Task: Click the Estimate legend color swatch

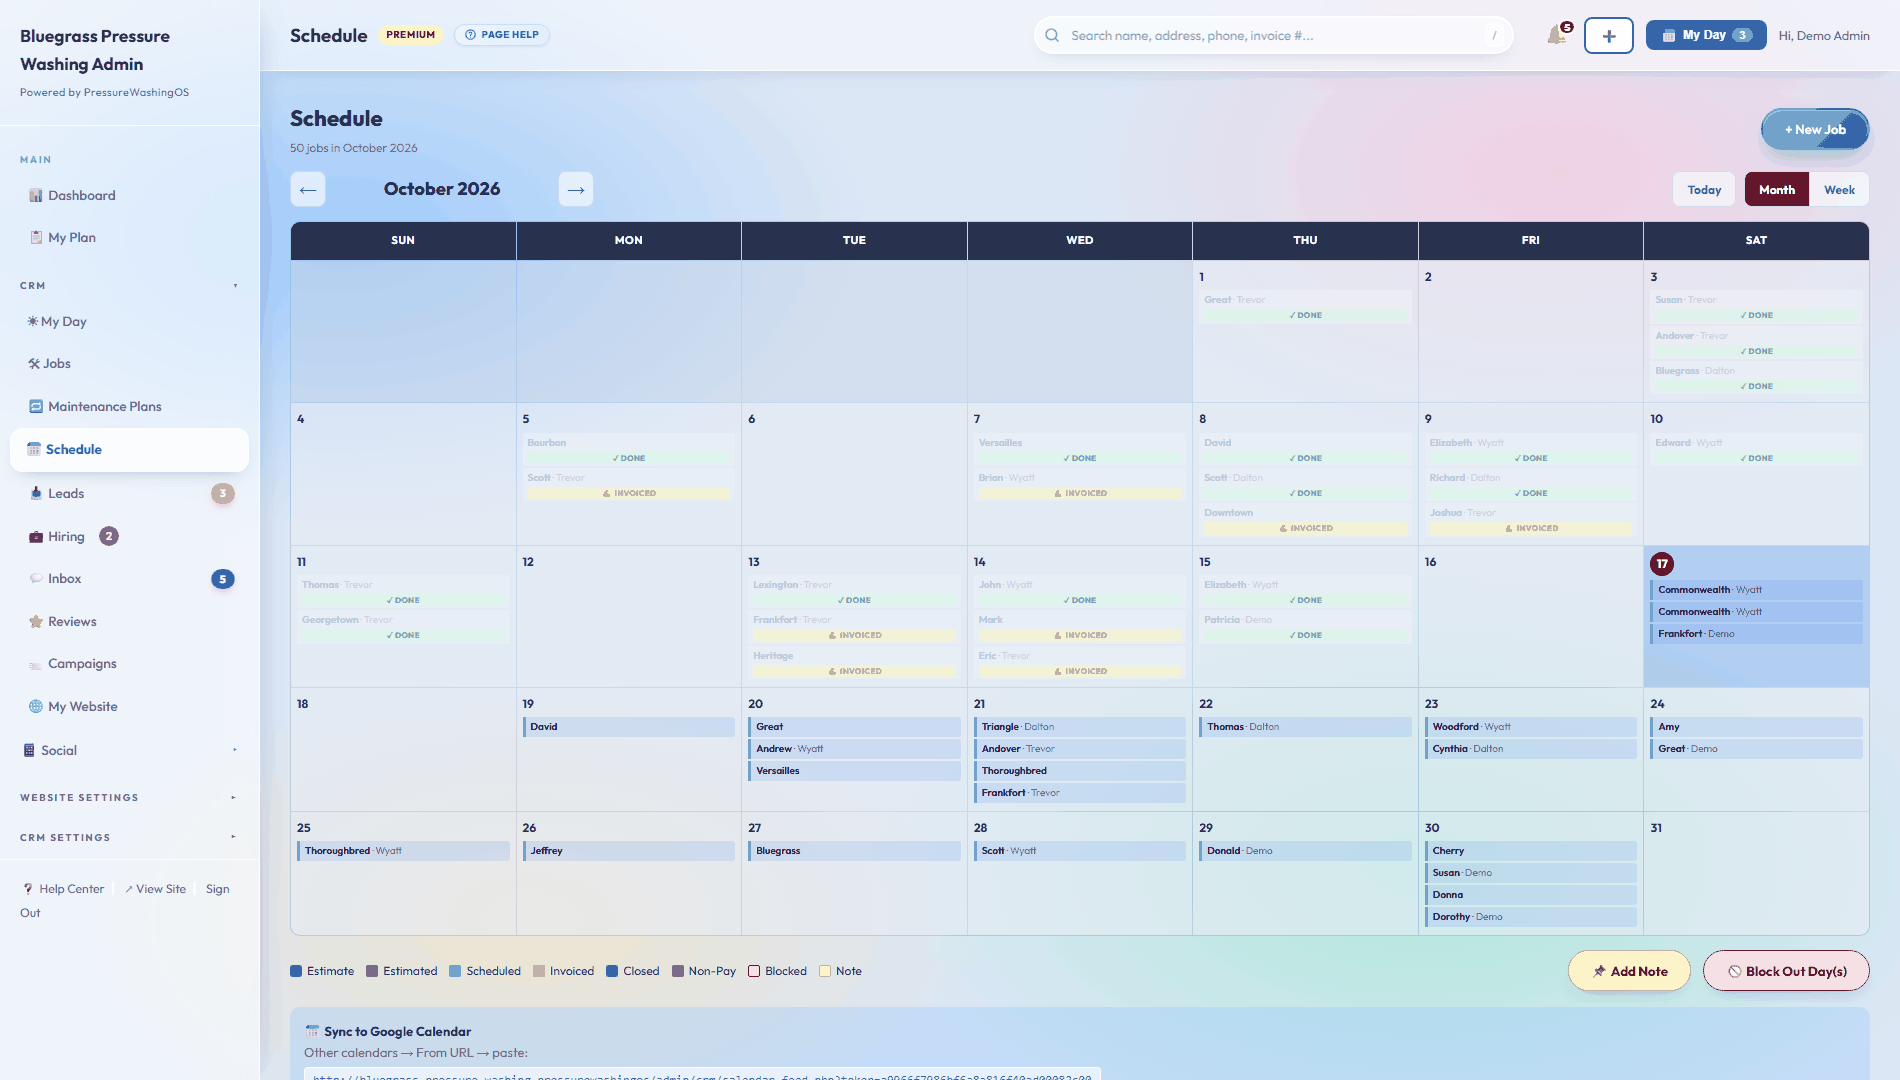Action: tap(296, 971)
